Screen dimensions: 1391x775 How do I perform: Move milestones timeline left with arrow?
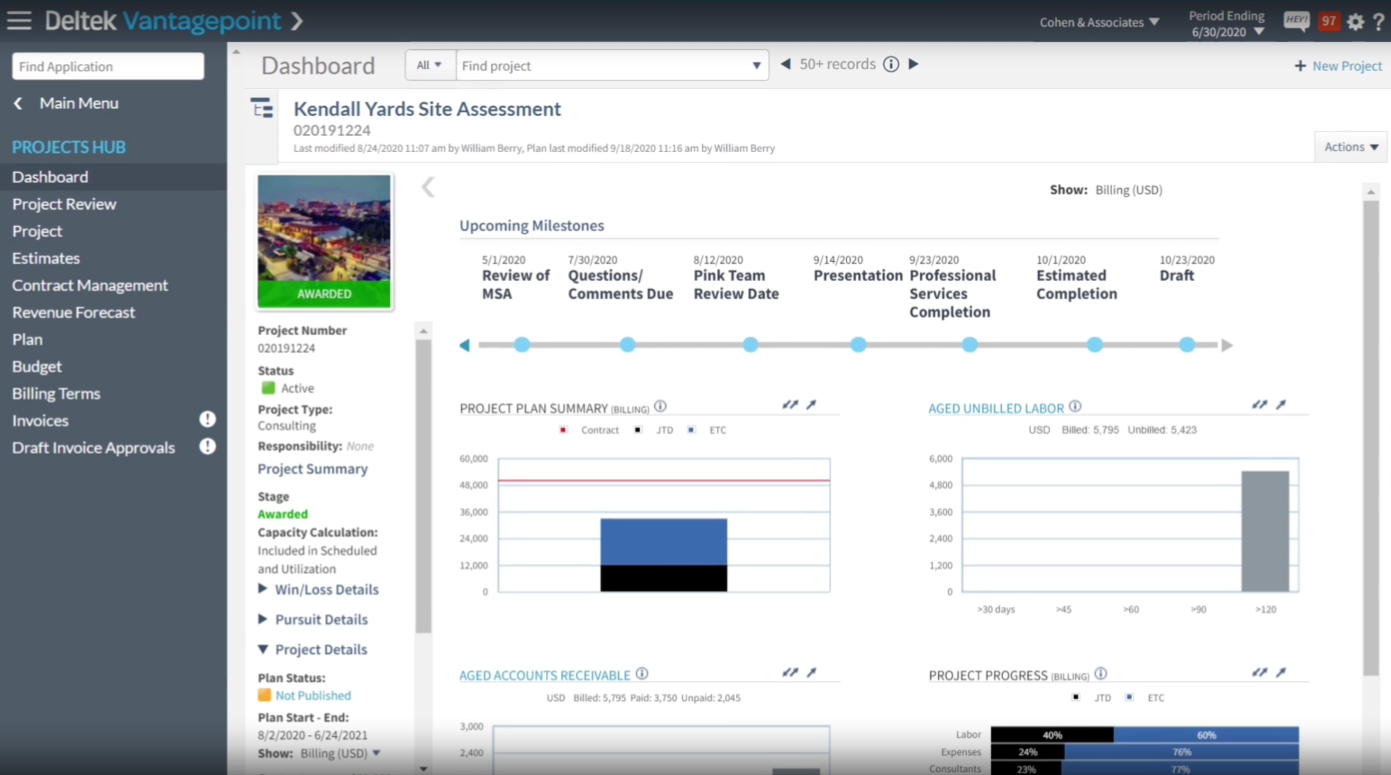pos(465,345)
